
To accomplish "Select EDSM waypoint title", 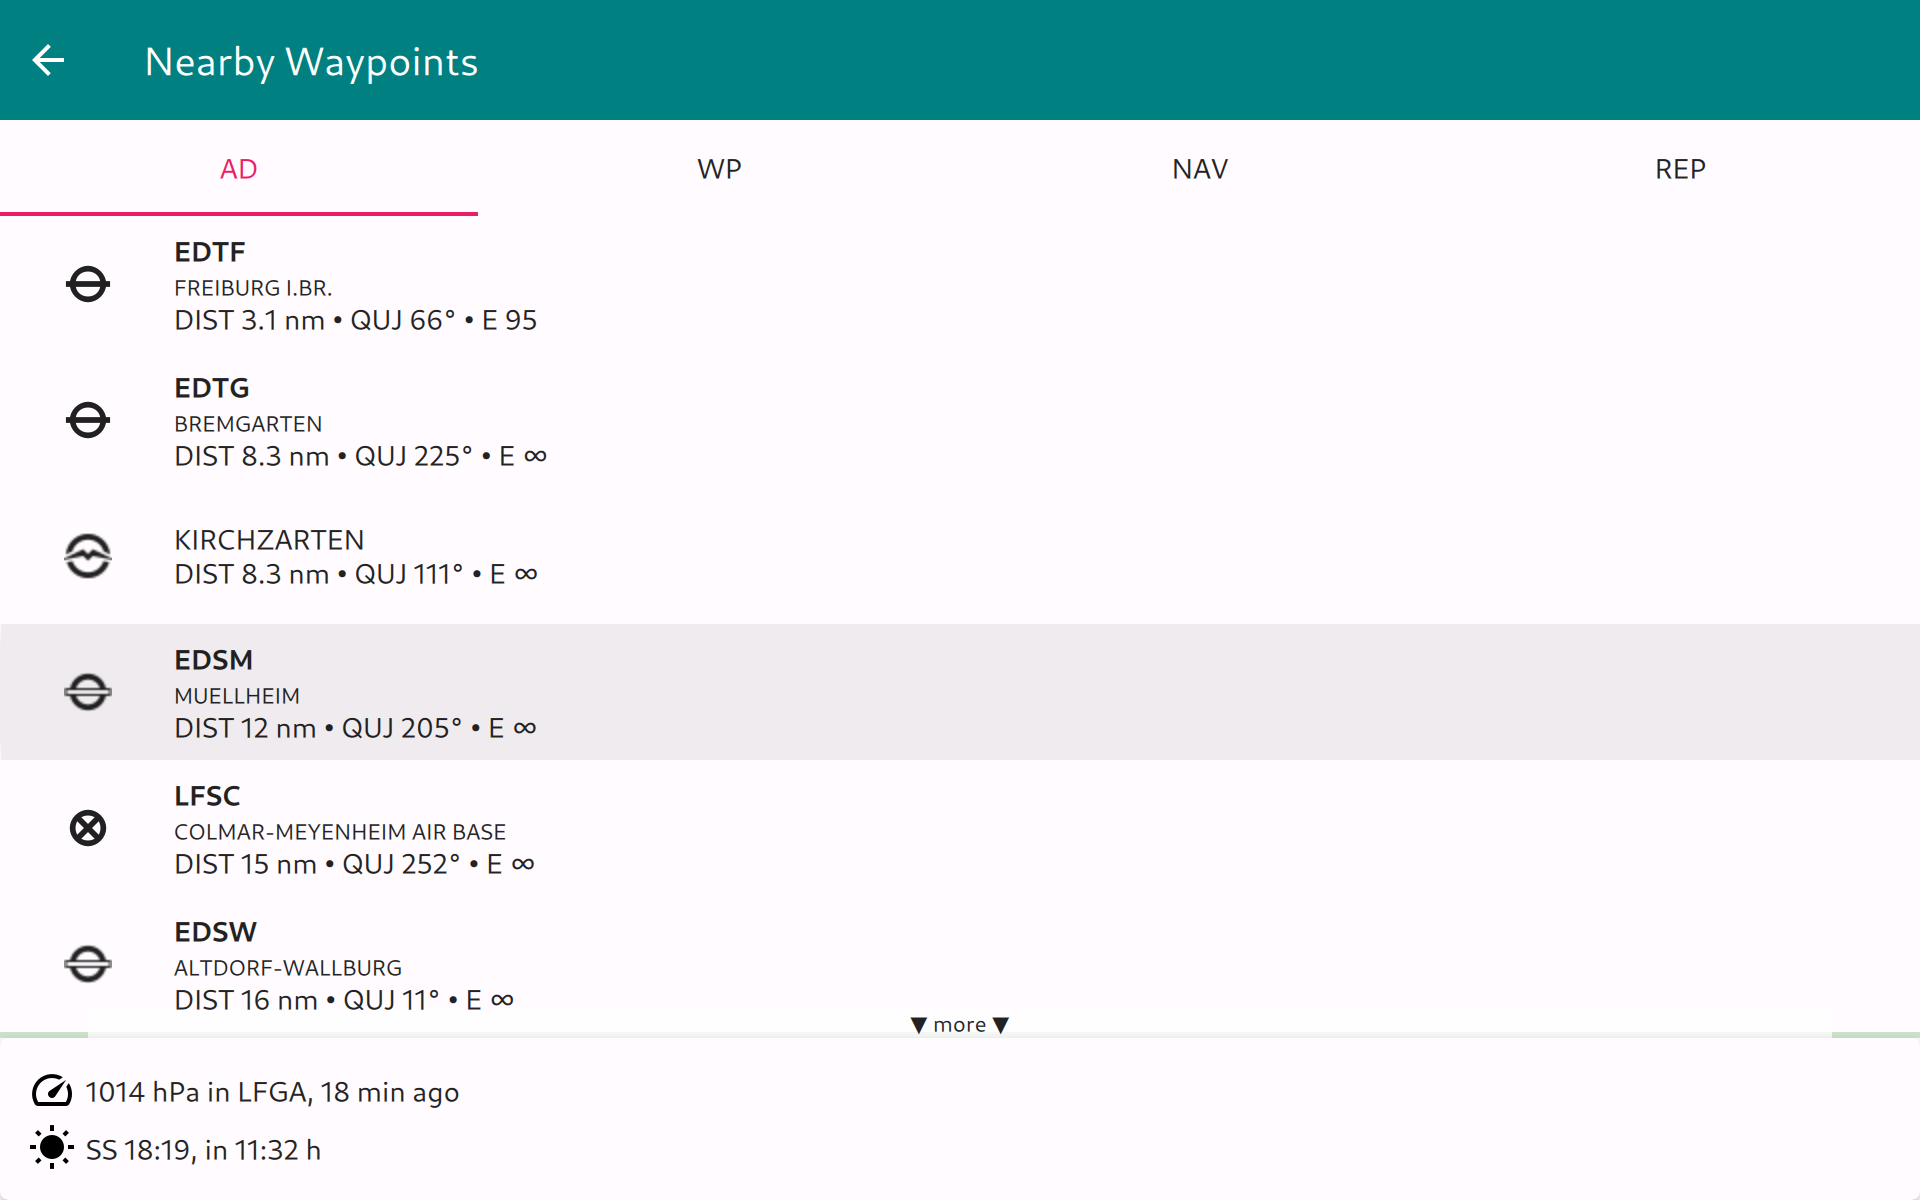I will click(x=214, y=660).
